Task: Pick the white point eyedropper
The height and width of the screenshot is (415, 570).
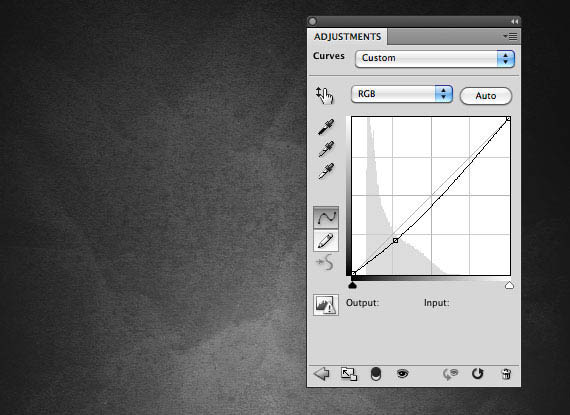Action: [x=326, y=171]
